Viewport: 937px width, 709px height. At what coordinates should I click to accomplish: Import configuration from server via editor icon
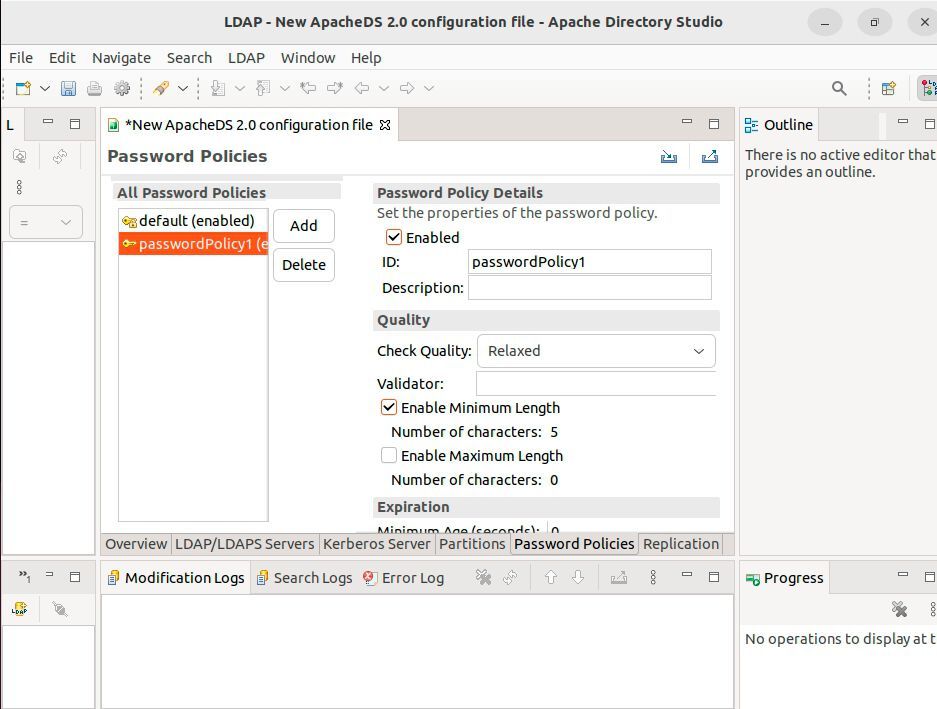coord(669,157)
